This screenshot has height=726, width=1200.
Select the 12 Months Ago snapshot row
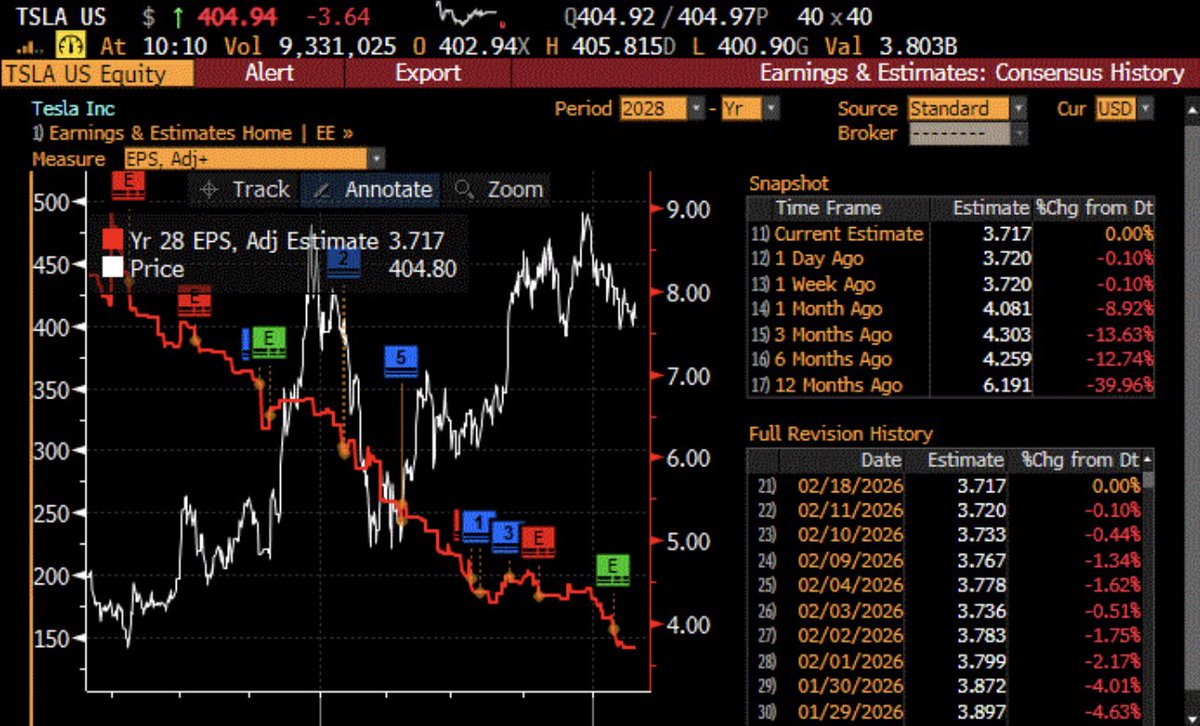(x=950, y=385)
